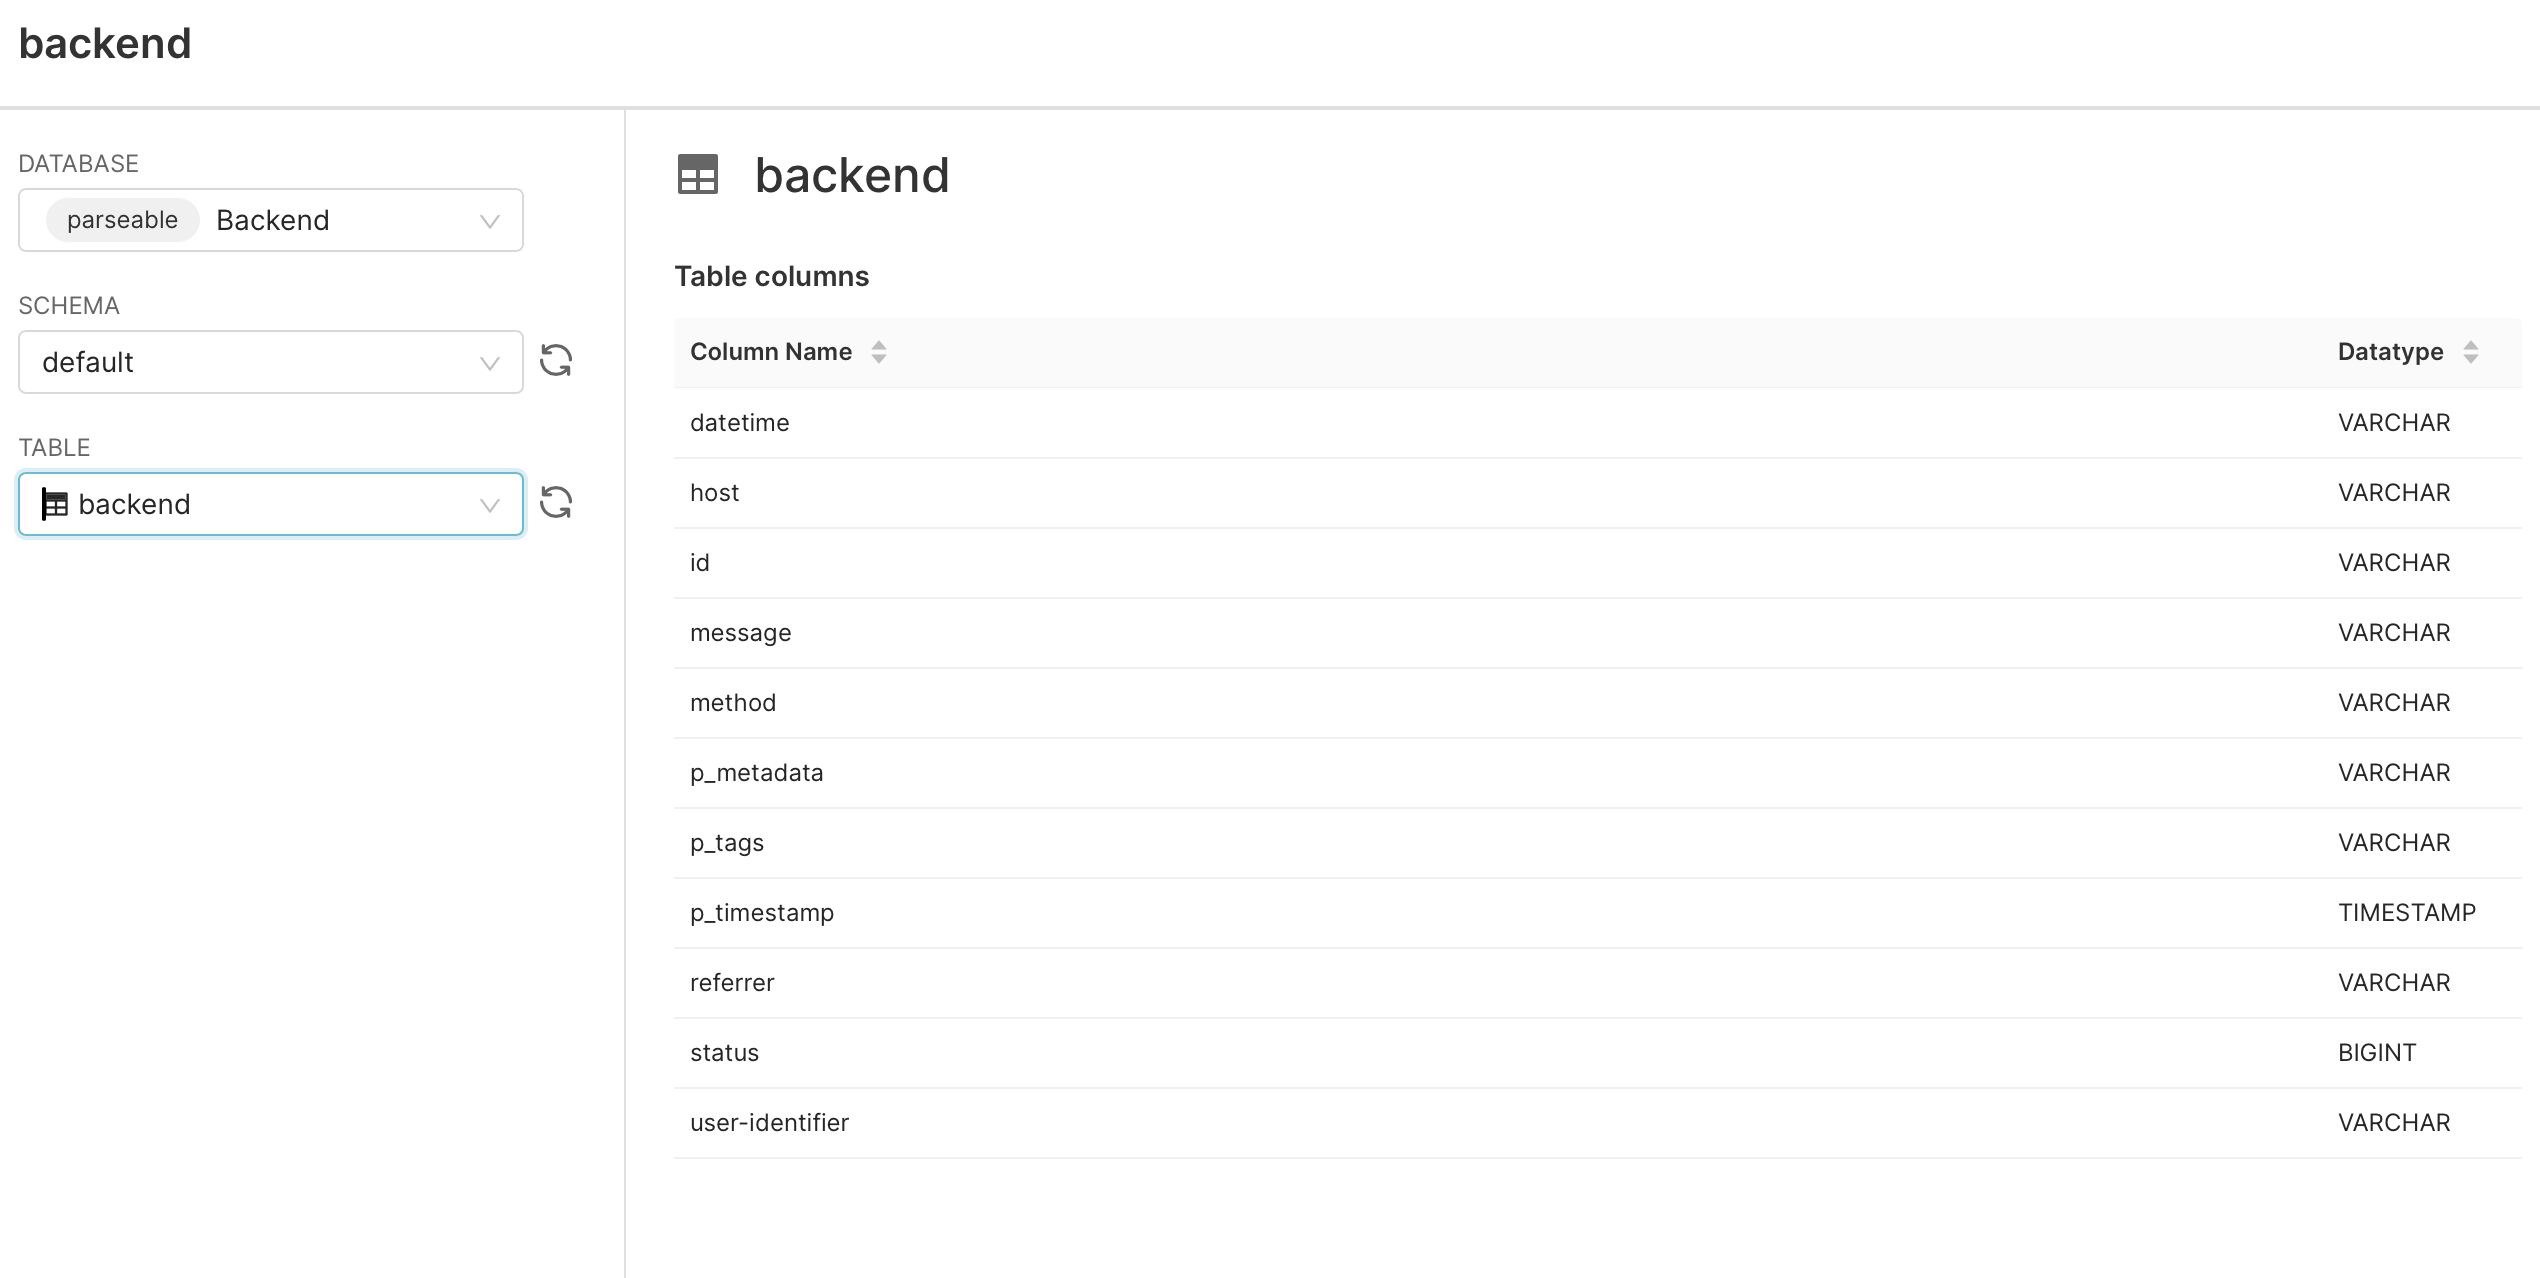Viewport: 2540px width, 1278px height.
Task: Select the Backend database label
Action: 271,220
